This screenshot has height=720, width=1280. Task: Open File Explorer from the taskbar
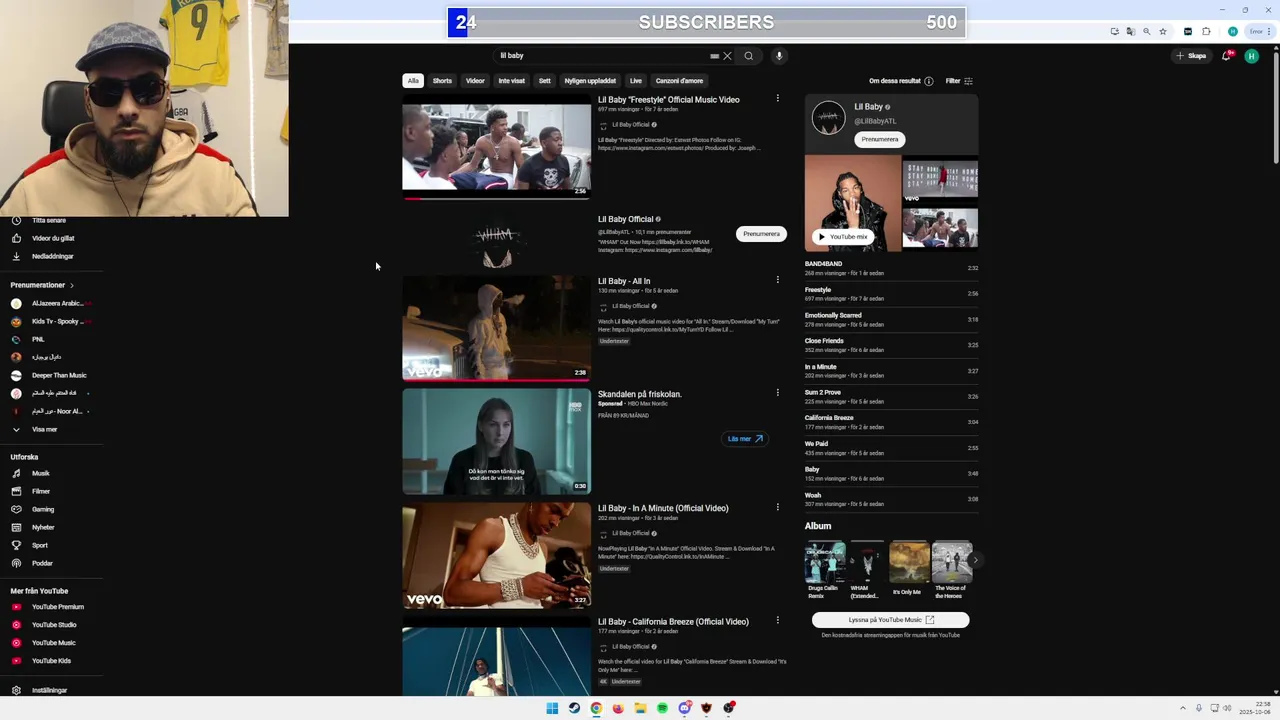pos(640,708)
